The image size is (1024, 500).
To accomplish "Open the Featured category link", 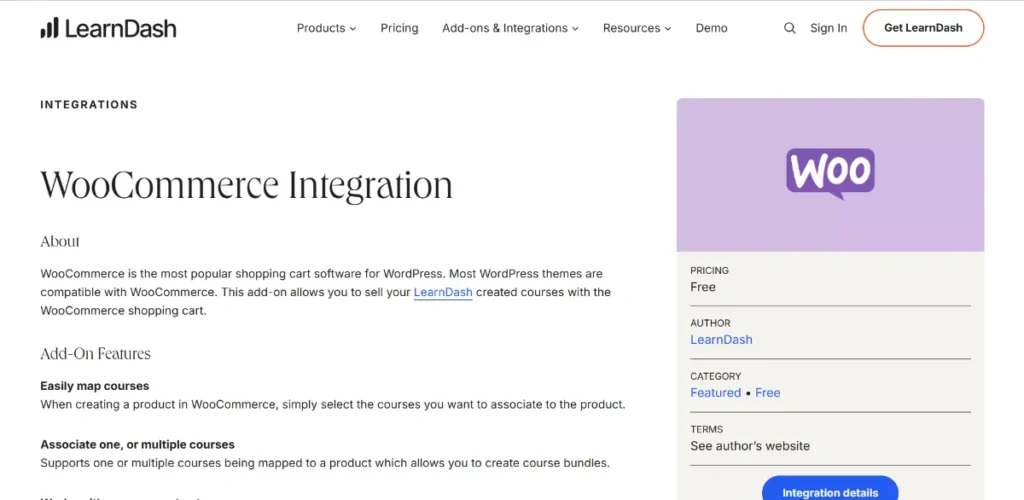I will 715,393.
